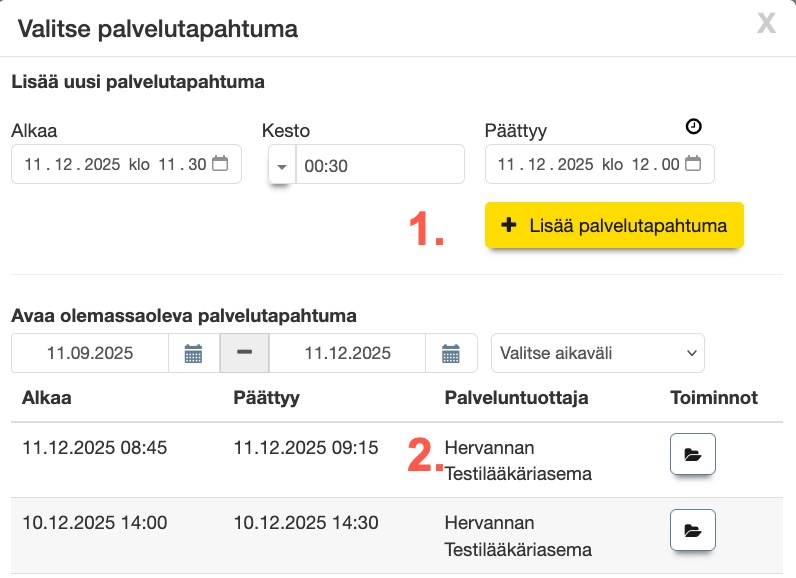
Task: Click the Palveluntuottaja column header
Action: pyautogui.click(x=516, y=398)
